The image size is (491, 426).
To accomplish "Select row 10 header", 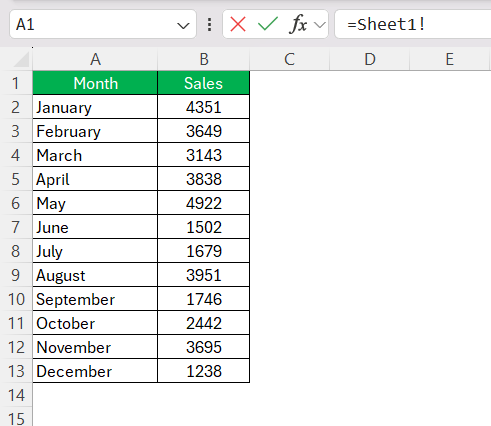I will pos(16,299).
